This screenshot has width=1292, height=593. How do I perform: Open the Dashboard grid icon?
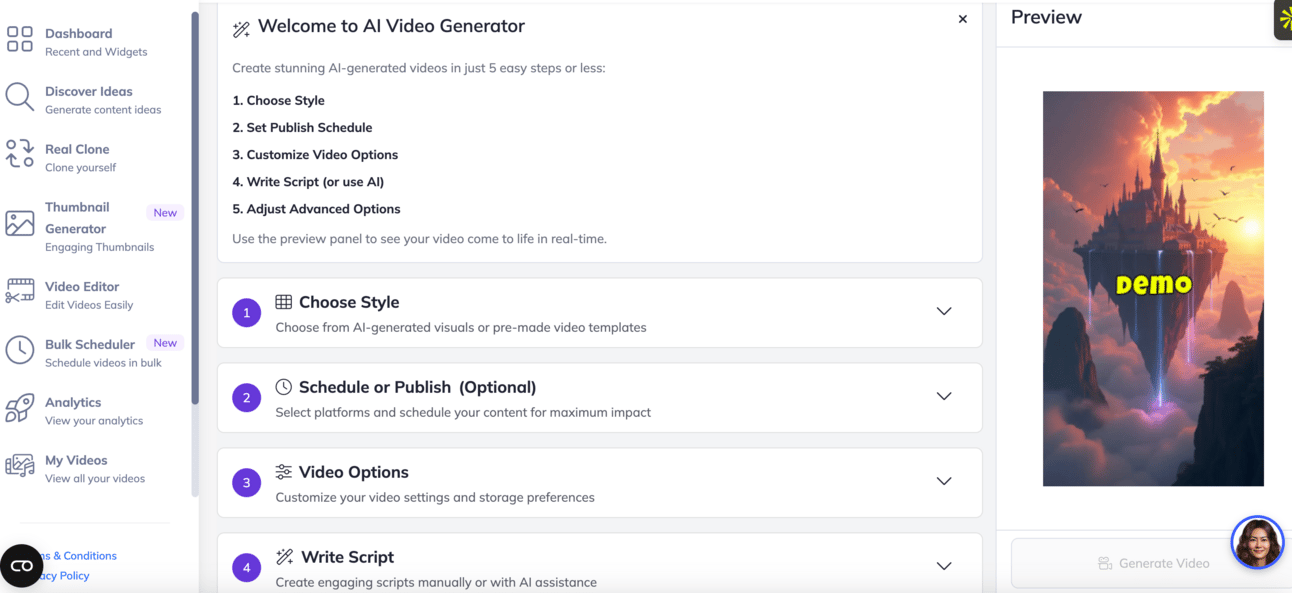click(20, 39)
